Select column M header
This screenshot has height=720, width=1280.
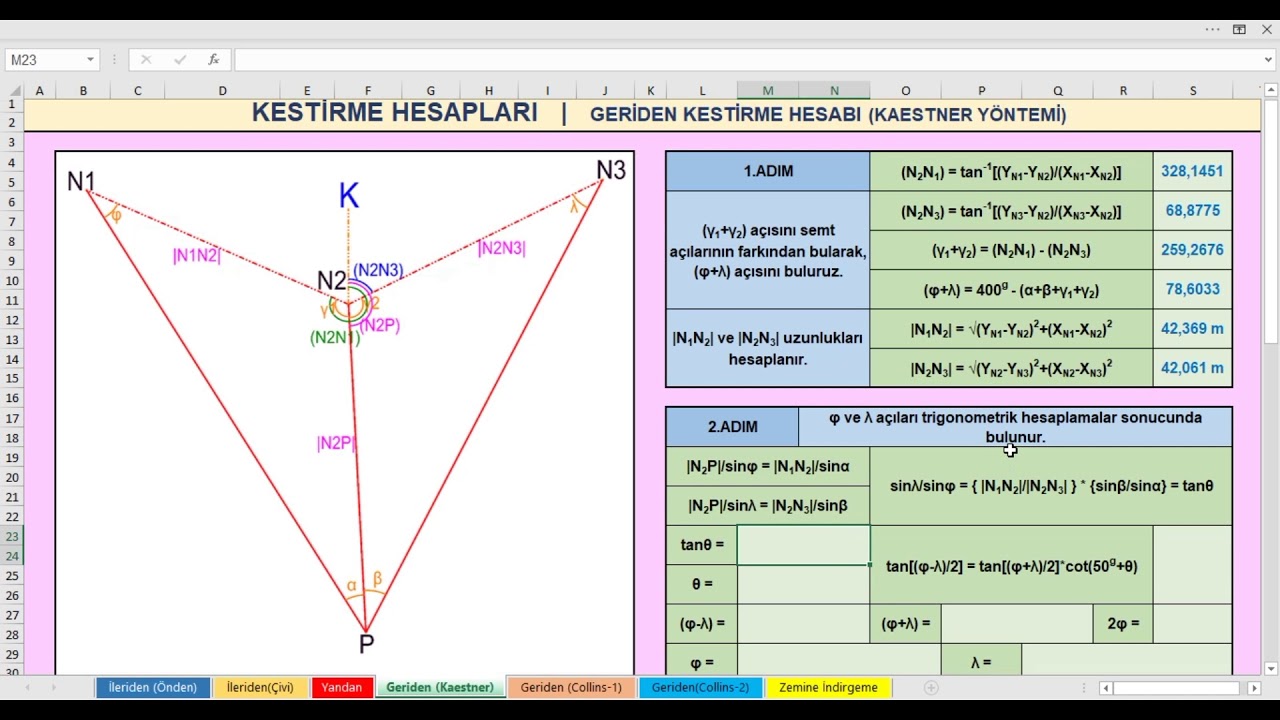768,91
